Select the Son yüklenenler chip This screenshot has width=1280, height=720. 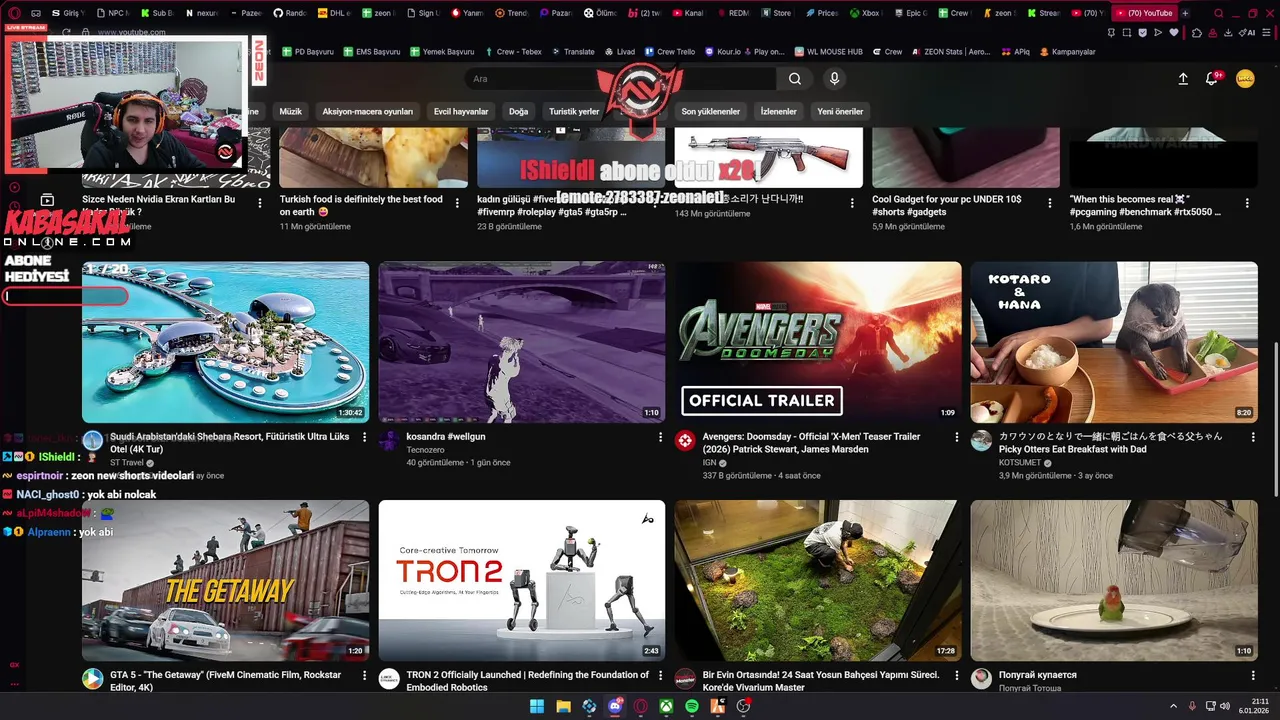tap(711, 111)
